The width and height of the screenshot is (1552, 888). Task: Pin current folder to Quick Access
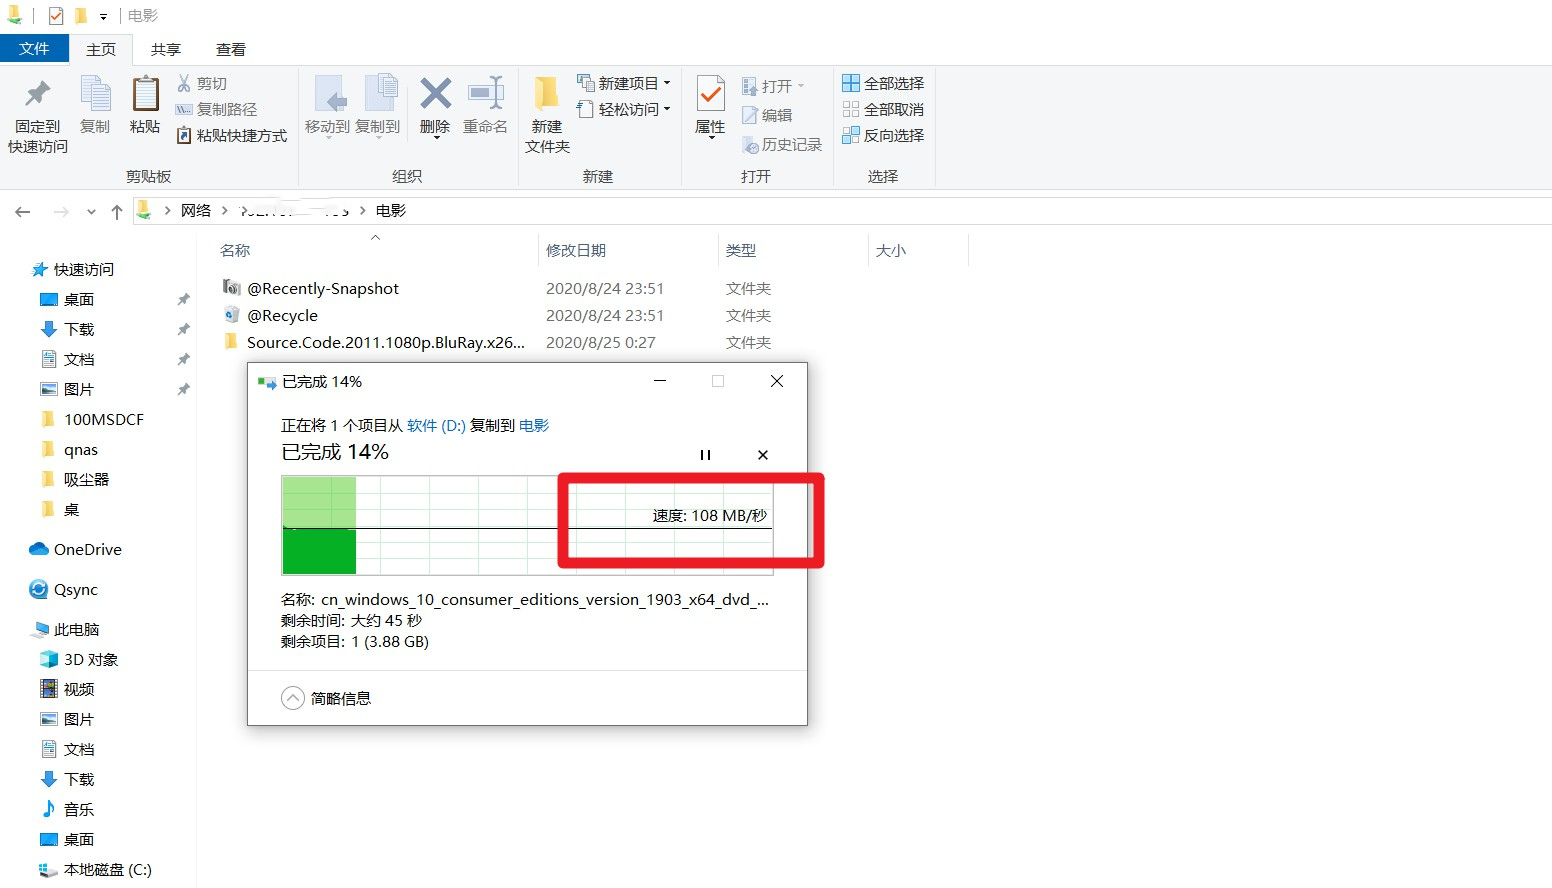[37, 112]
